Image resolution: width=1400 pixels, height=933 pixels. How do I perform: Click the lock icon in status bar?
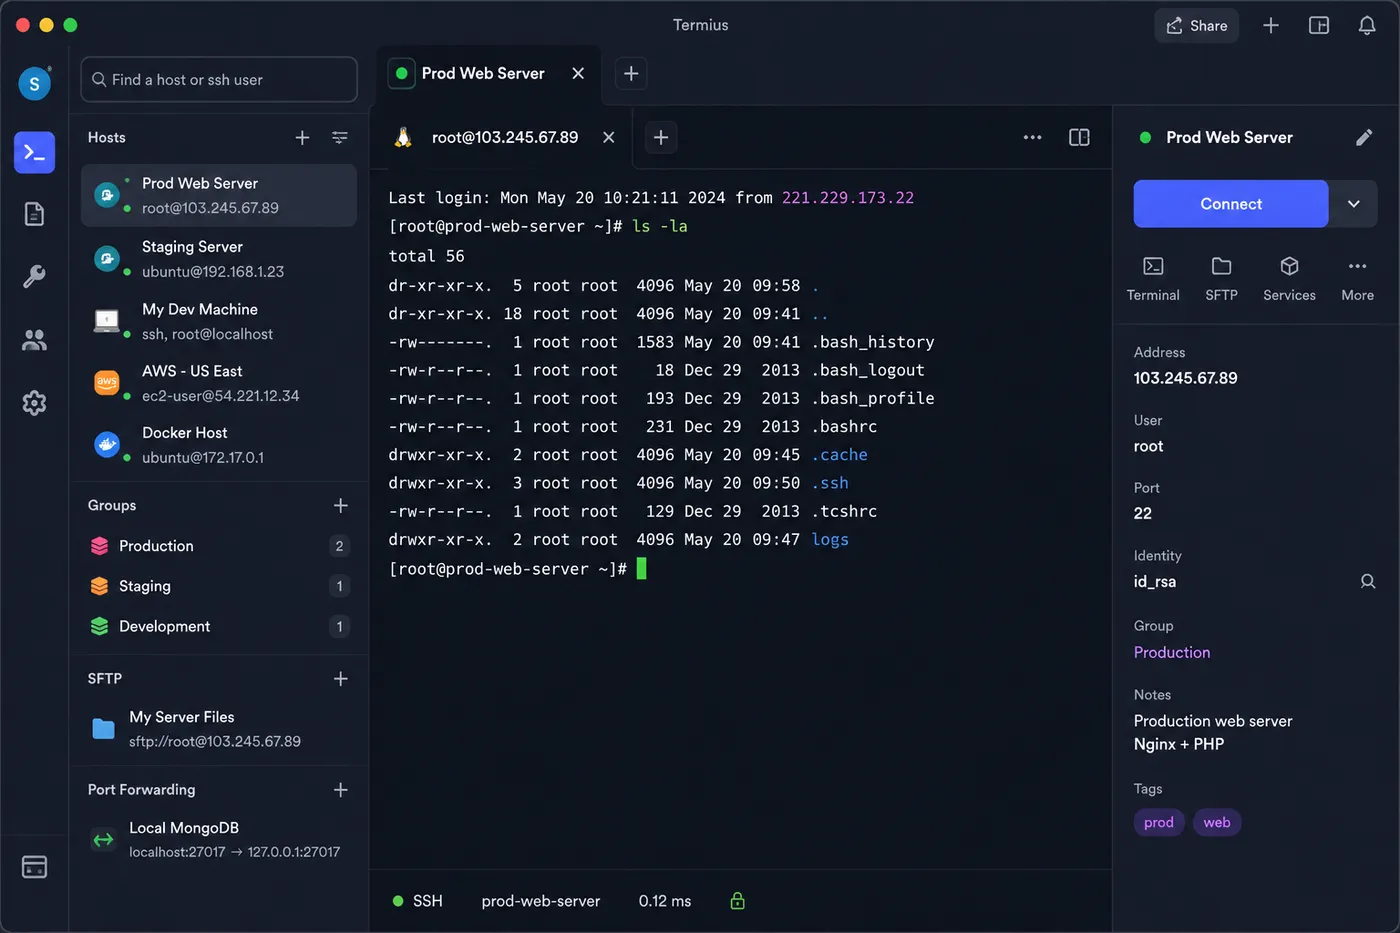[738, 901]
